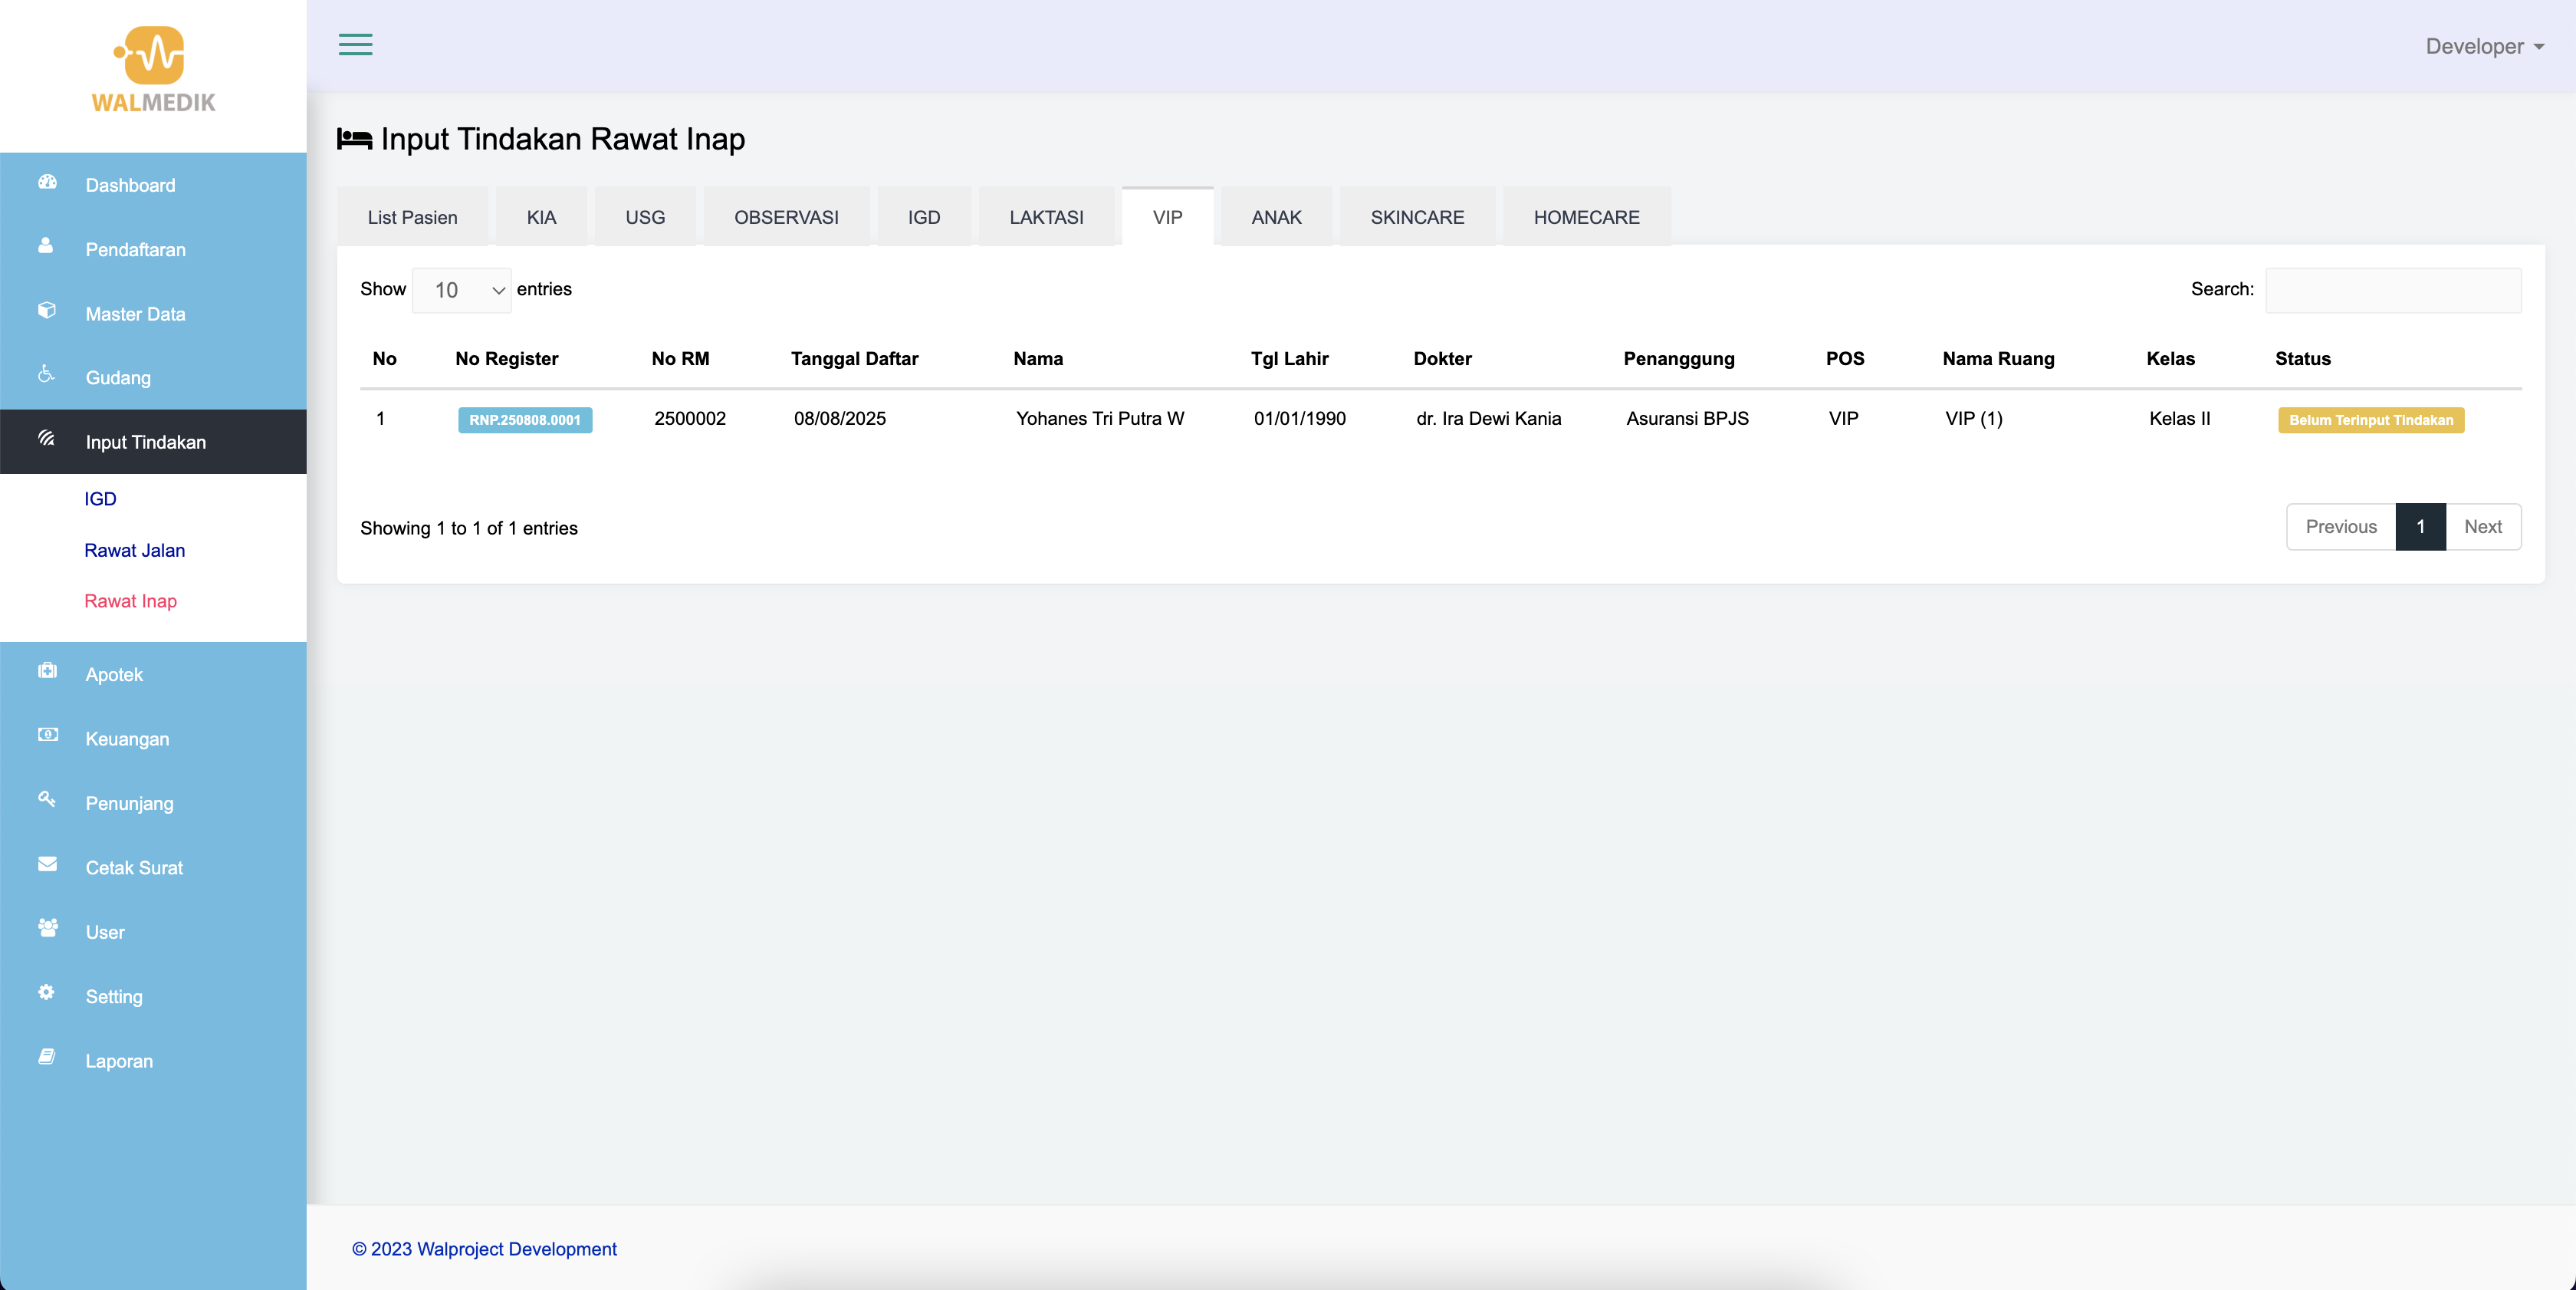
Task: Sort by the Status column header
Action: (2302, 359)
